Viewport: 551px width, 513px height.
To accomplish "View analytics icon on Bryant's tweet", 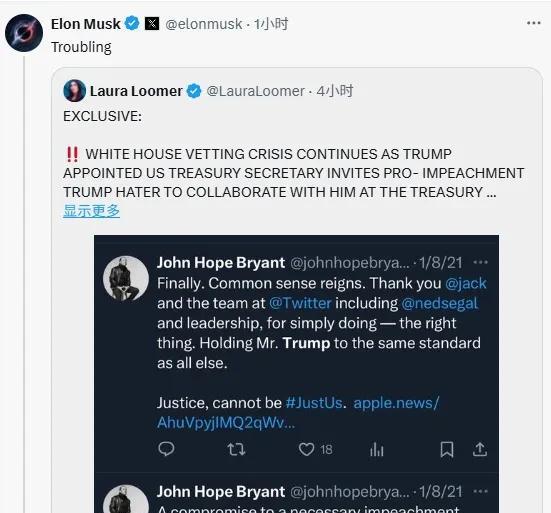I will point(377,449).
